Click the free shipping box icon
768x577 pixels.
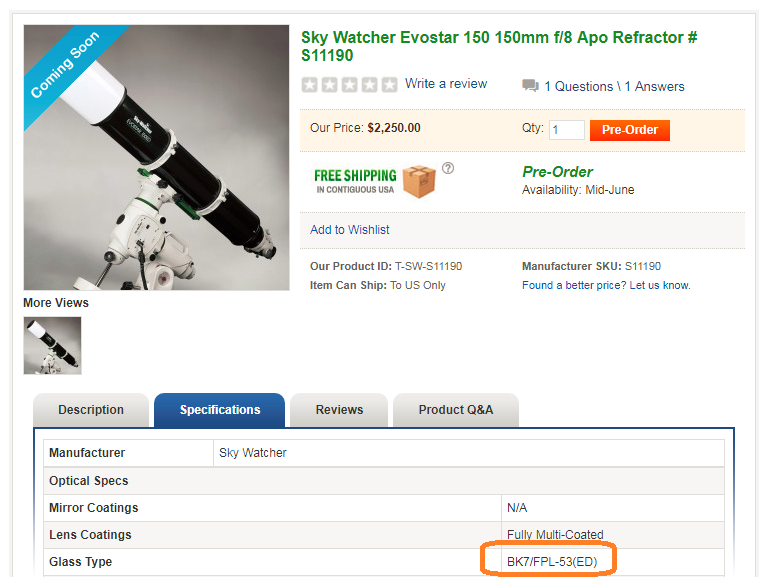pyautogui.click(x=419, y=181)
